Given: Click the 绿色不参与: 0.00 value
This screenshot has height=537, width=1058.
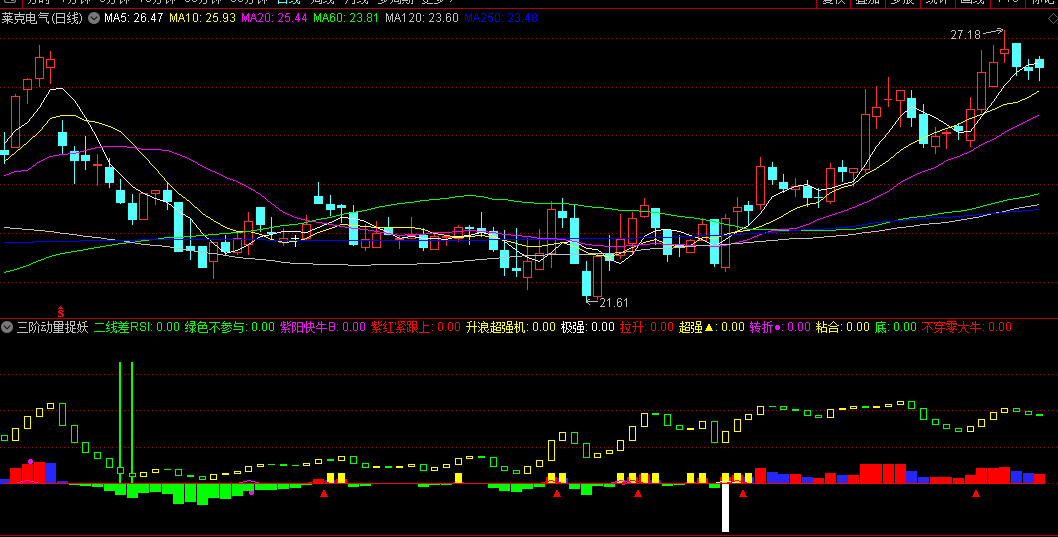Looking at the screenshot, I should point(229,327).
